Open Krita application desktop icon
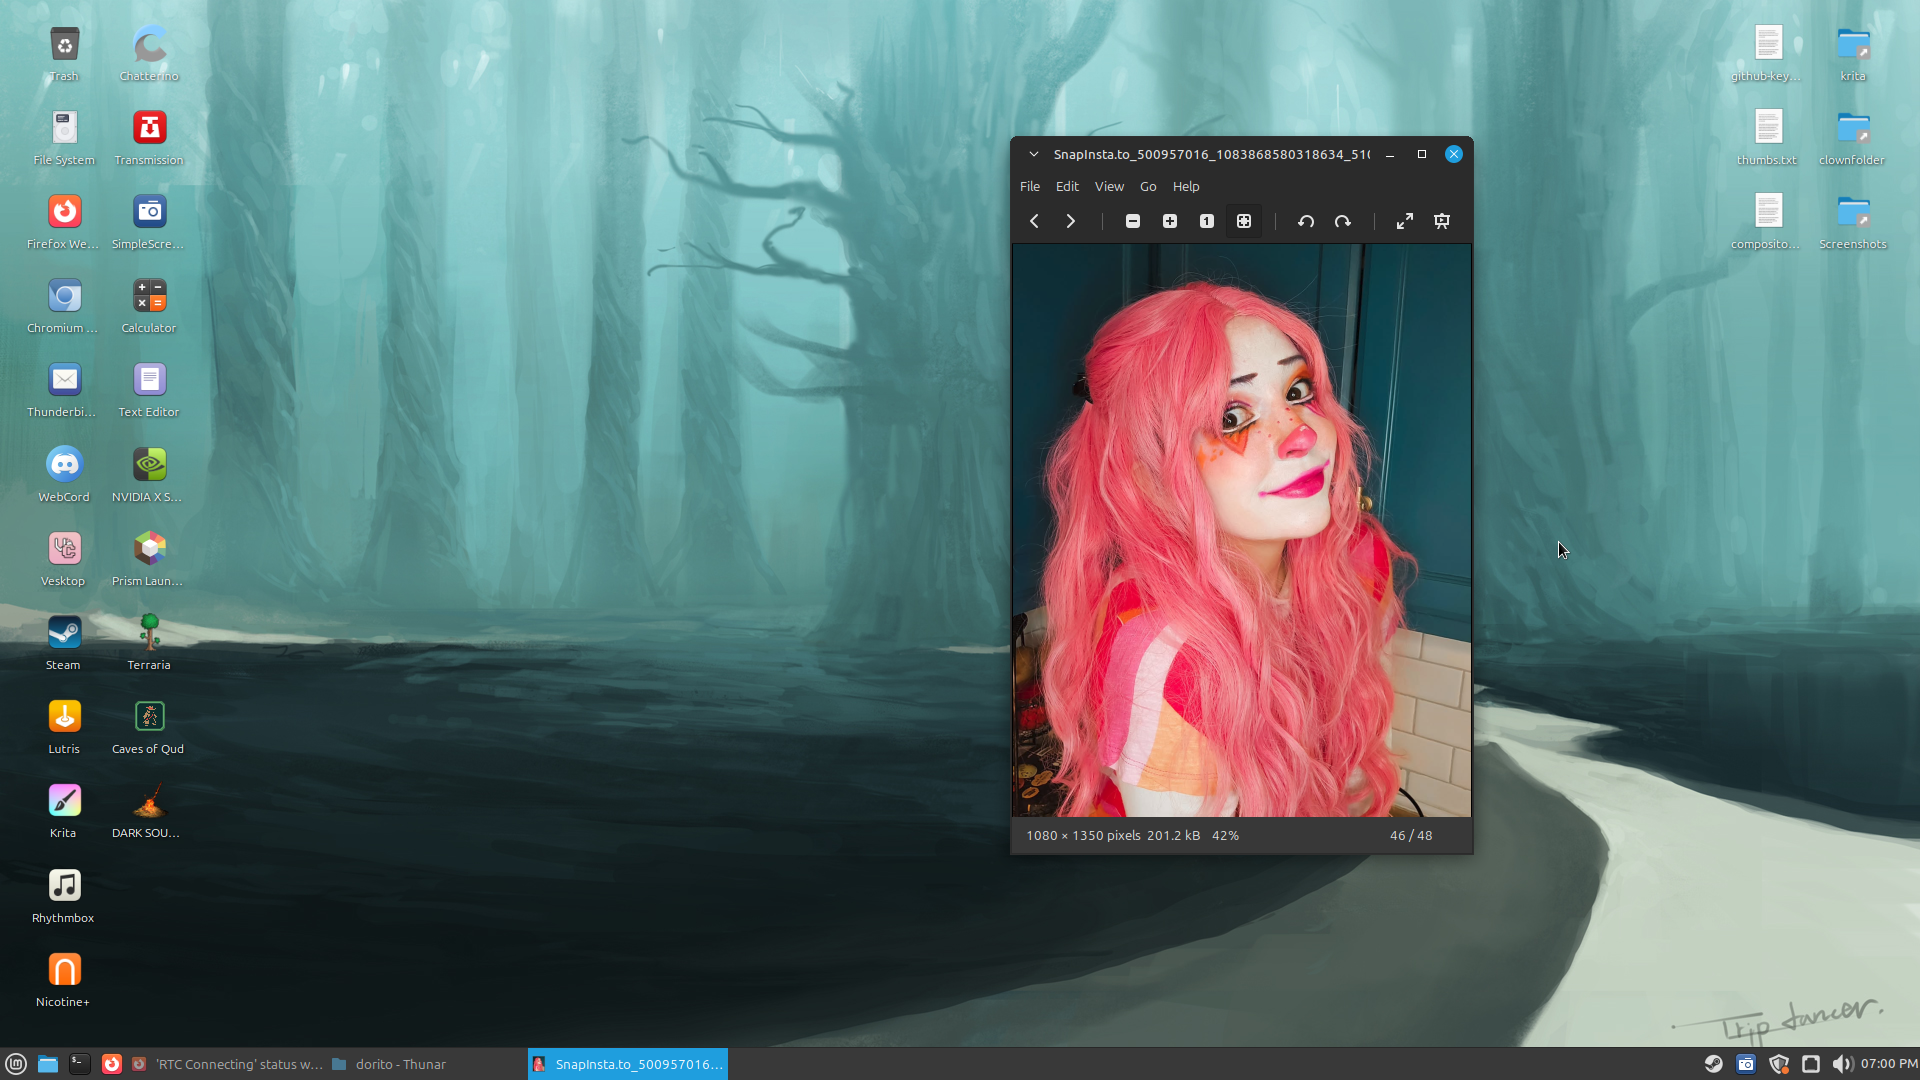This screenshot has height=1080, width=1920. 64,811
